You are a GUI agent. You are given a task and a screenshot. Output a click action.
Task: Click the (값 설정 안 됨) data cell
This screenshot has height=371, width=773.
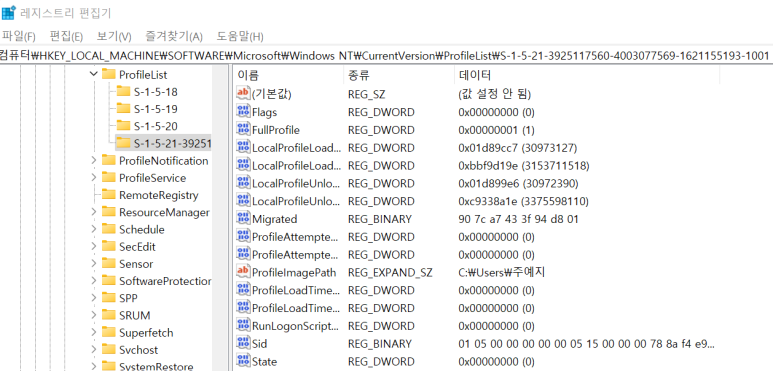tap(494, 93)
